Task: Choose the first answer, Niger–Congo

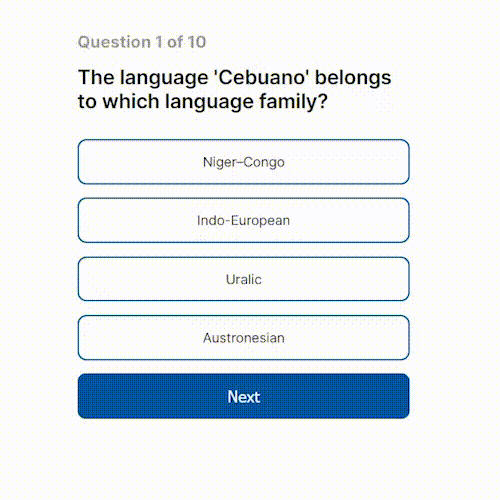Action: click(244, 162)
